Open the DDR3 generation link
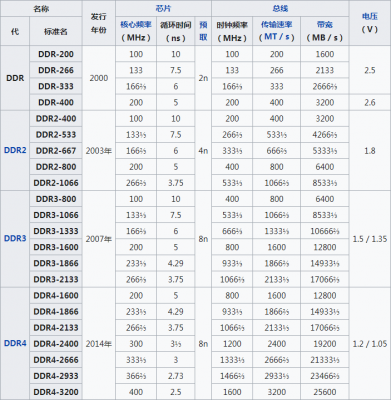 pyautogui.click(x=15, y=239)
